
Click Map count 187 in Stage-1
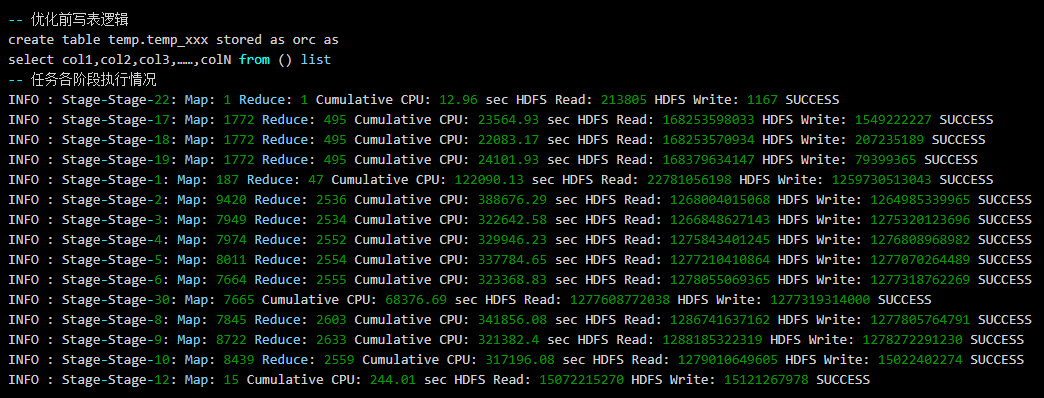coord(227,180)
